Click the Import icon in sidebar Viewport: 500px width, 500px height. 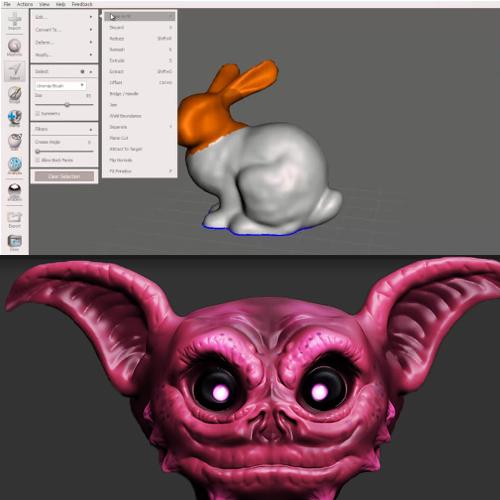[15, 21]
